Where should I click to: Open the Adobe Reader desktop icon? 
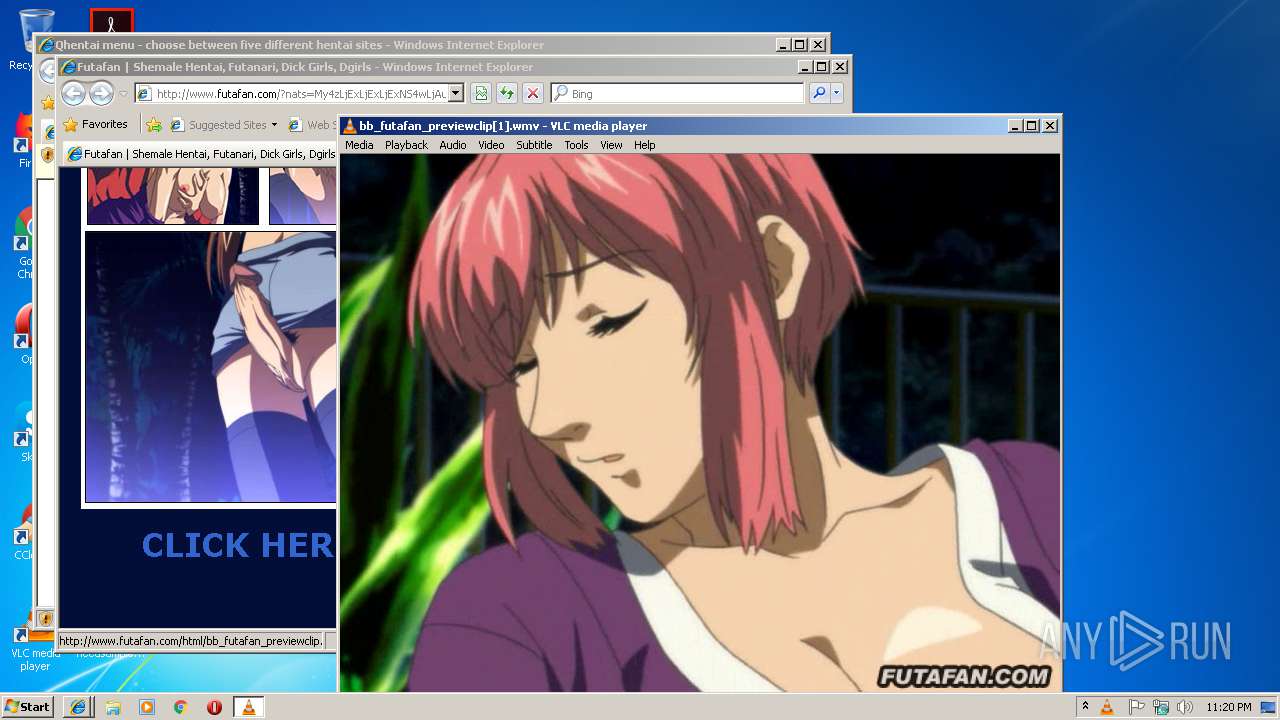click(x=112, y=20)
